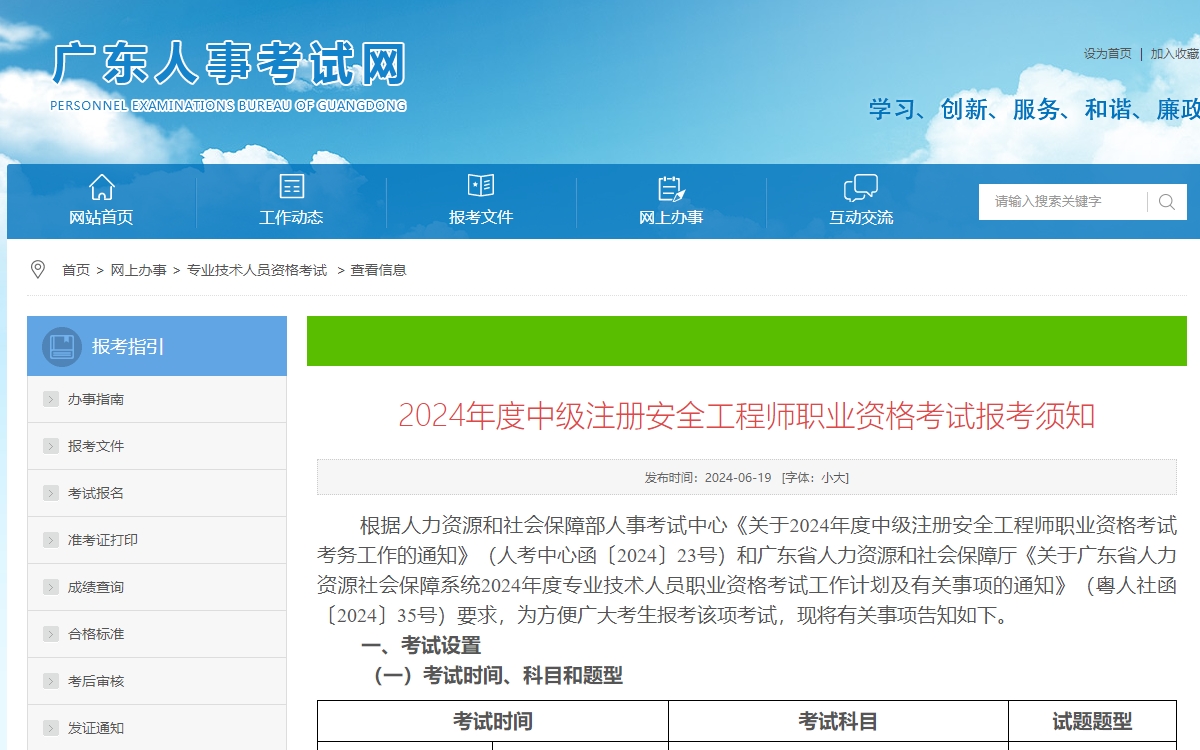Set font size to 小
This screenshot has height=750, width=1200.
click(x=826, y=478)
